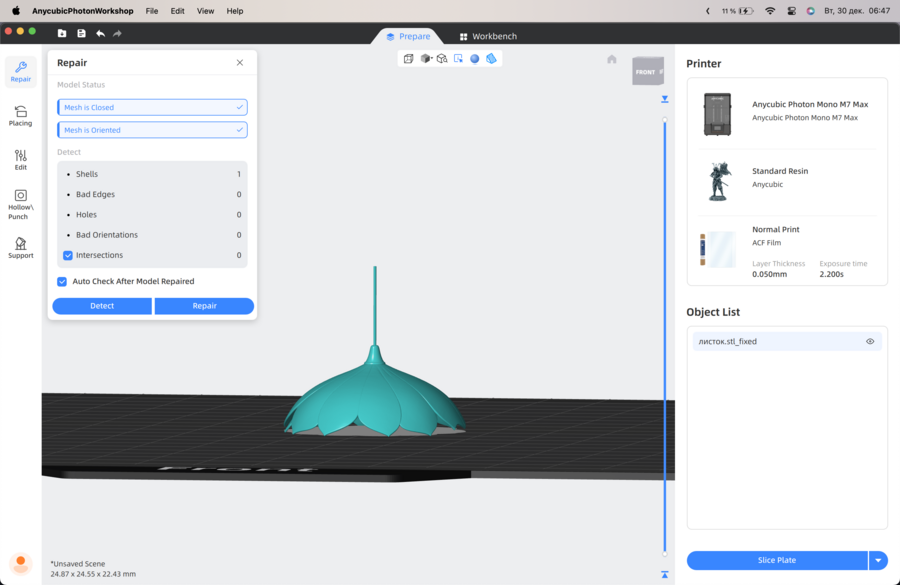The image size is (900, 585).
Task: Open the Edit tool in sidebar
Action: click(x=20, y=160)
